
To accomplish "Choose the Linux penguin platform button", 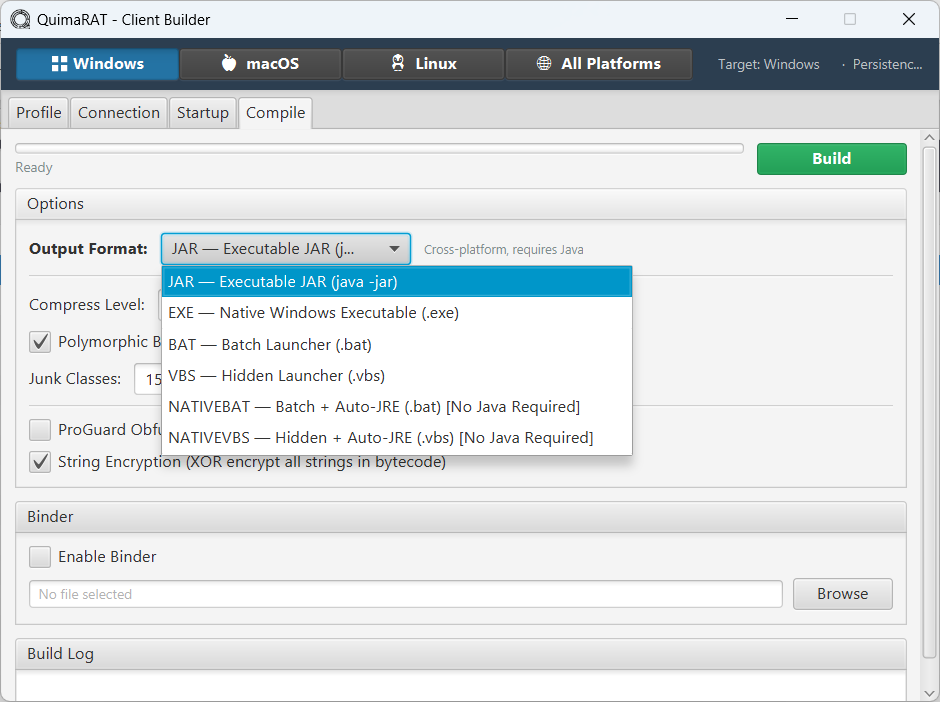I will tap(423, 64).
